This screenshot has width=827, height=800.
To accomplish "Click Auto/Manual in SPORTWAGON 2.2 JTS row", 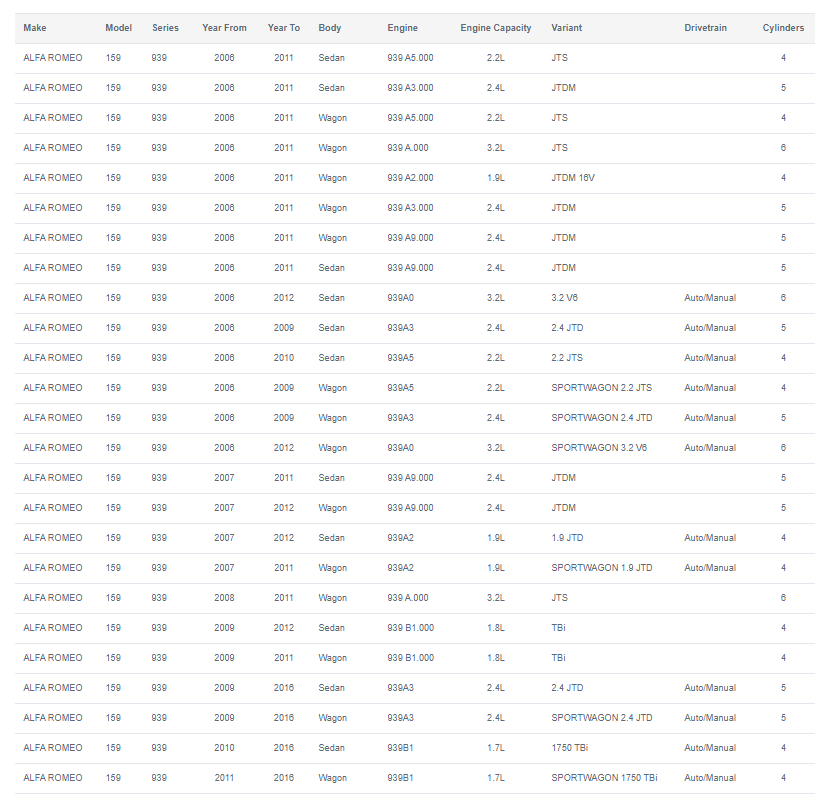I will click(x=710, y=388).
